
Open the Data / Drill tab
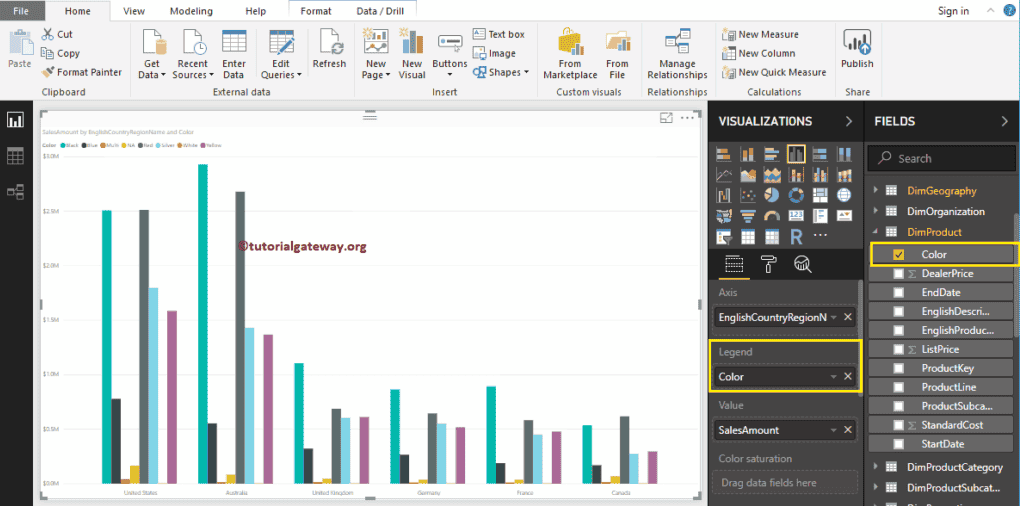pyautogui.click(x=381, y=11)
